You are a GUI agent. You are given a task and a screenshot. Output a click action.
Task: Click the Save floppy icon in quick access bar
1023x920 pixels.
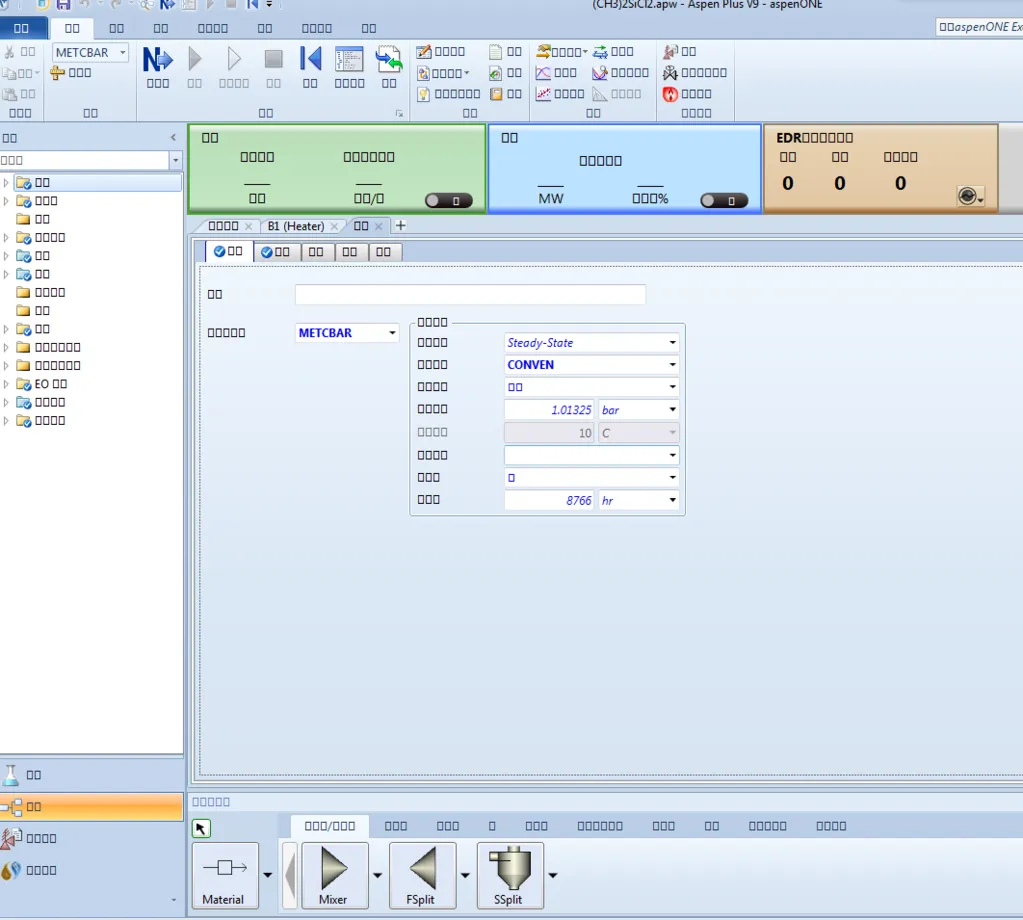63,5
